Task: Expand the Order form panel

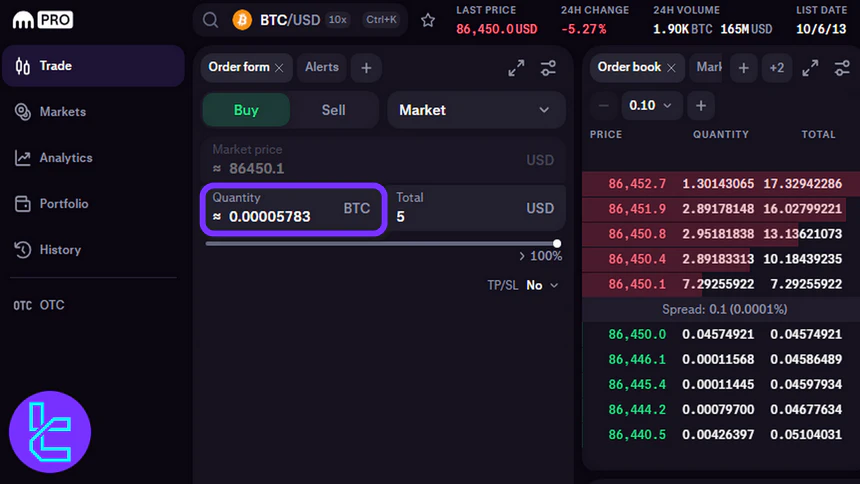Action: click(x=516, y=68)
